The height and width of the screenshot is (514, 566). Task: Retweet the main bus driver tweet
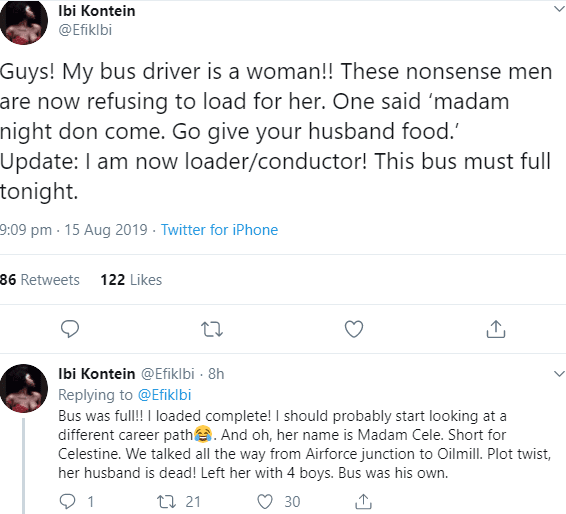(212, 329)
